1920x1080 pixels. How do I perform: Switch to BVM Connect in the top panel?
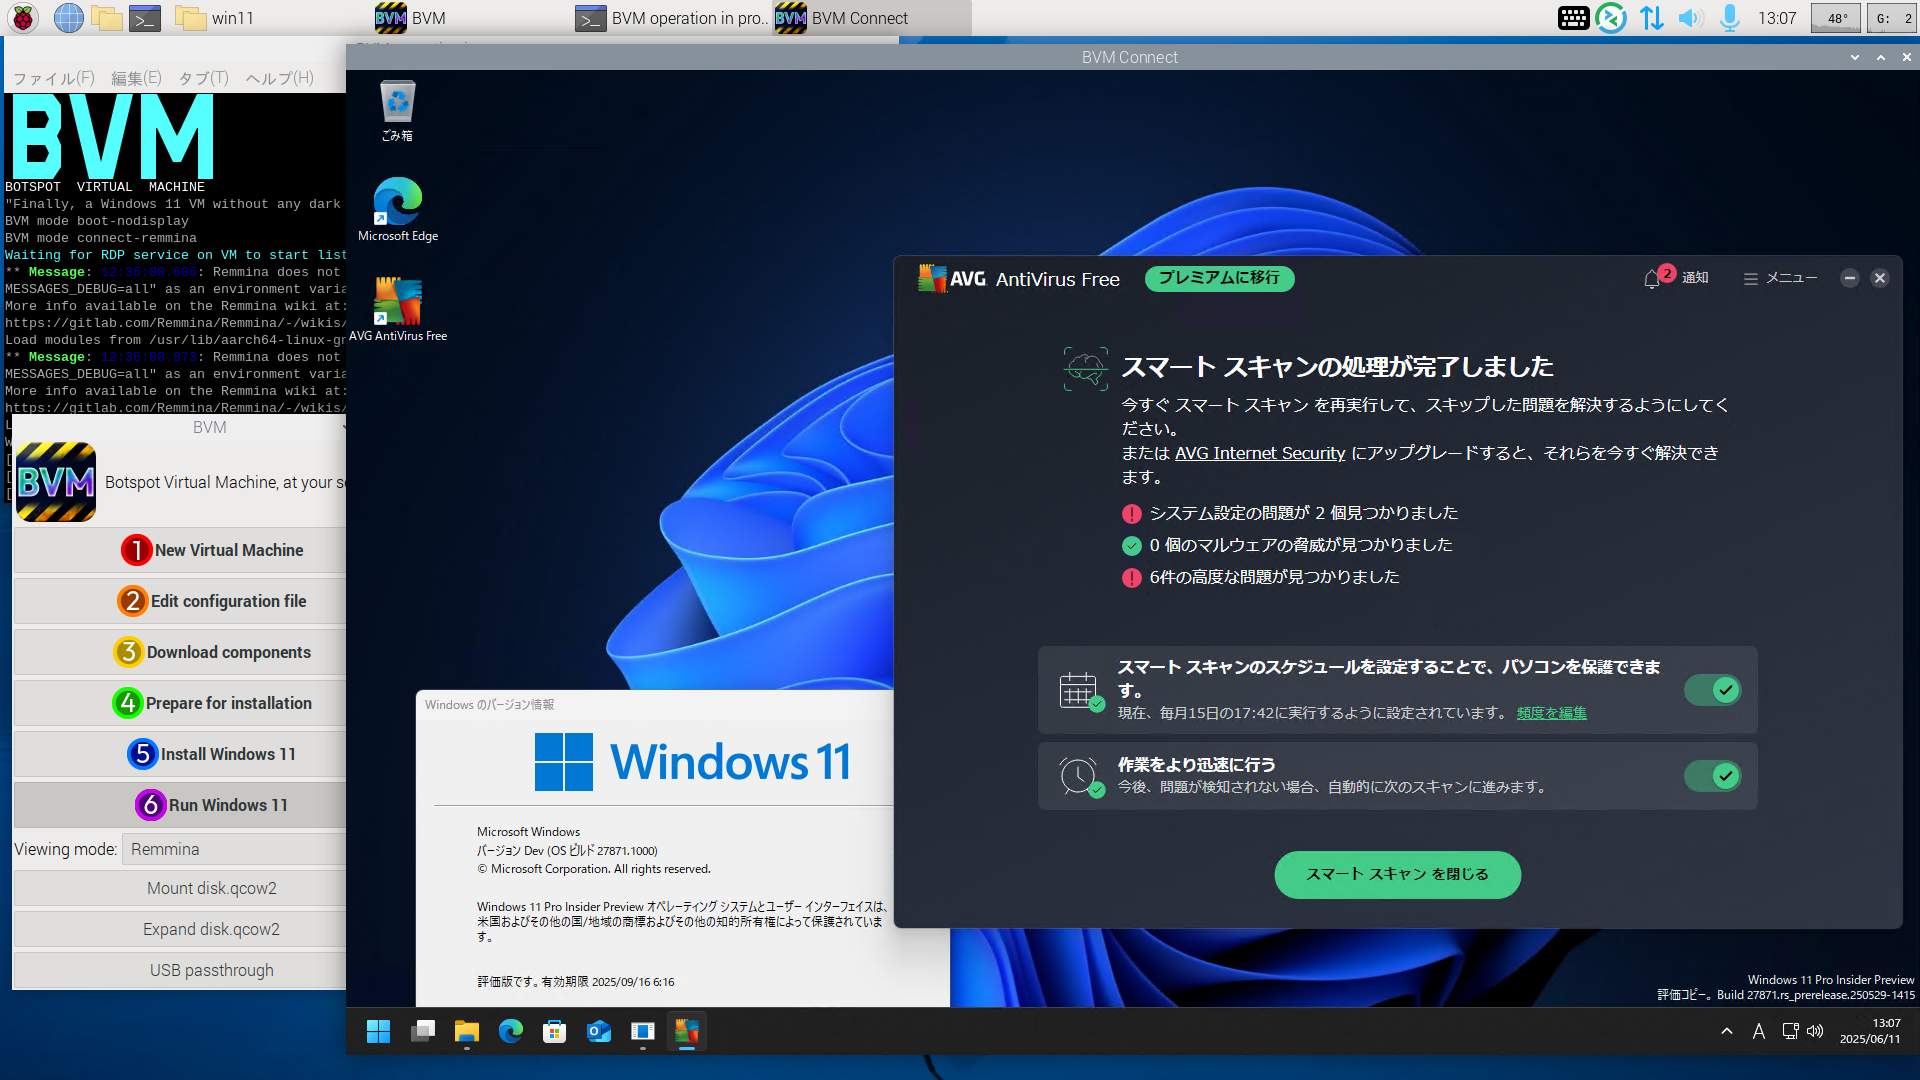870,18
